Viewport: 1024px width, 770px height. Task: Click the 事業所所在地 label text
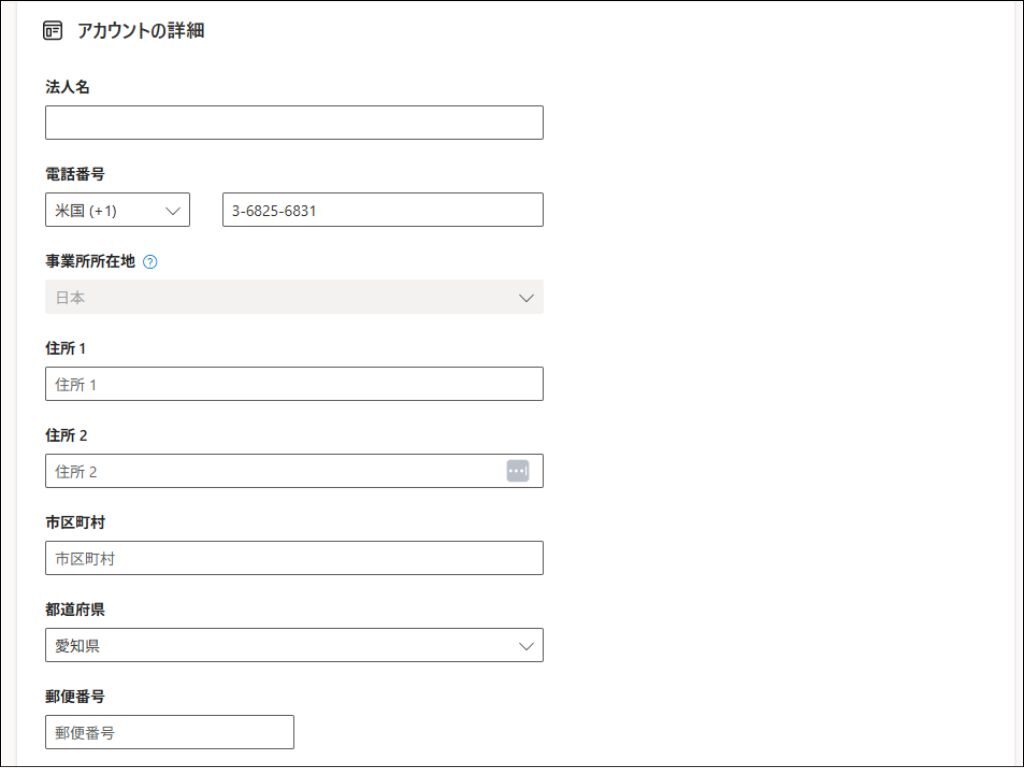(90, 261)
